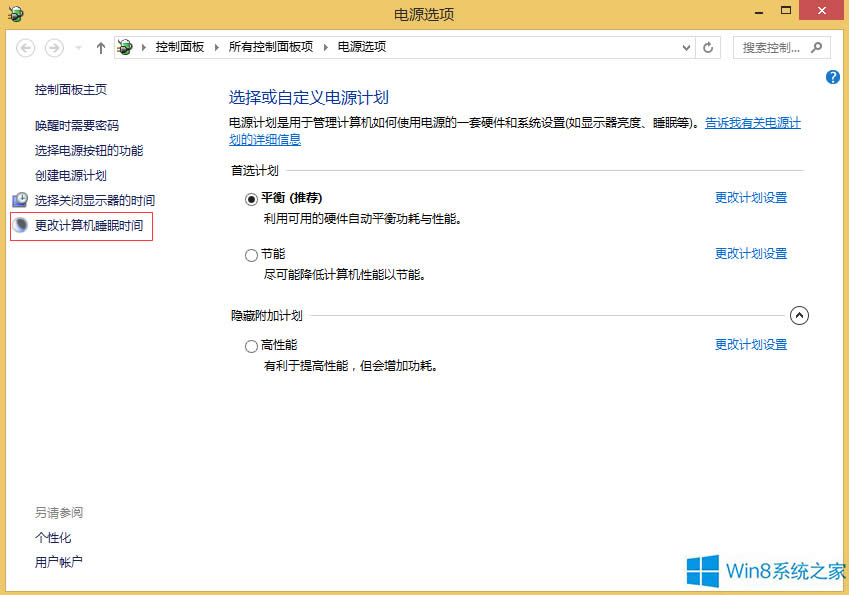Refresh the power options page
Viewport: 849px width, 595px height.
[708, 48]
